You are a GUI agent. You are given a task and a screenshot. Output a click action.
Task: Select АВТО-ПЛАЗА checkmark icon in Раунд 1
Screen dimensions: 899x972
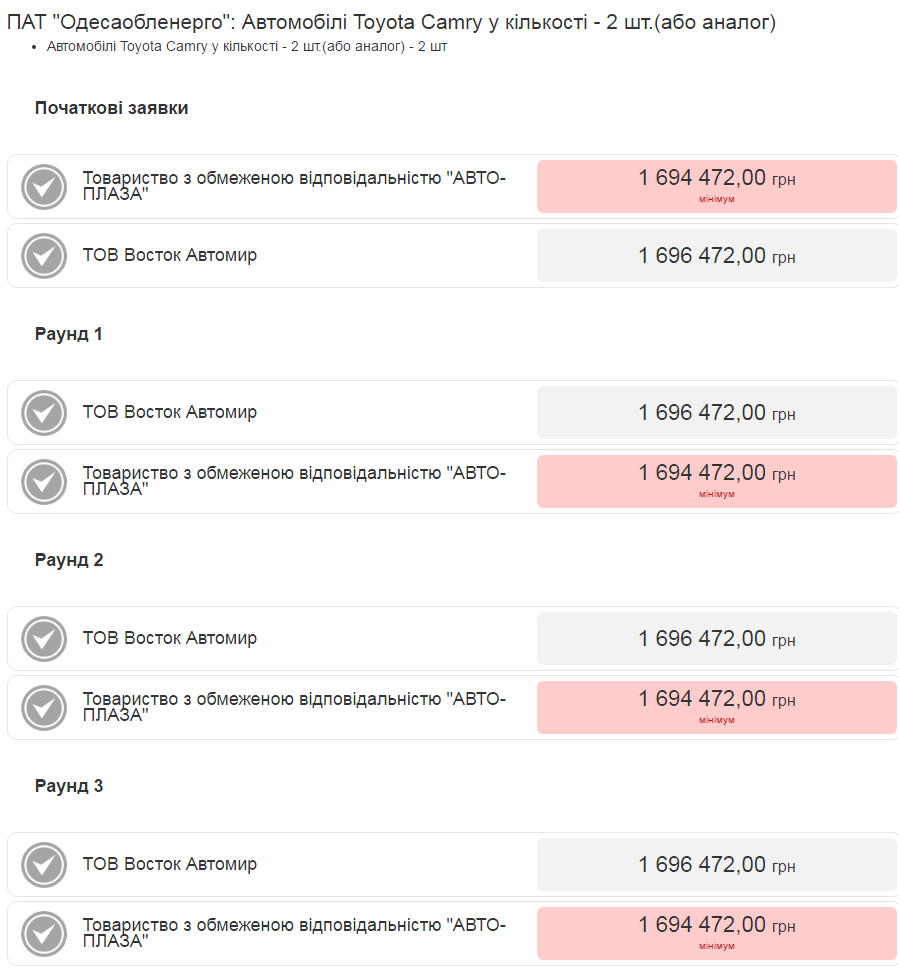point(44,482)
